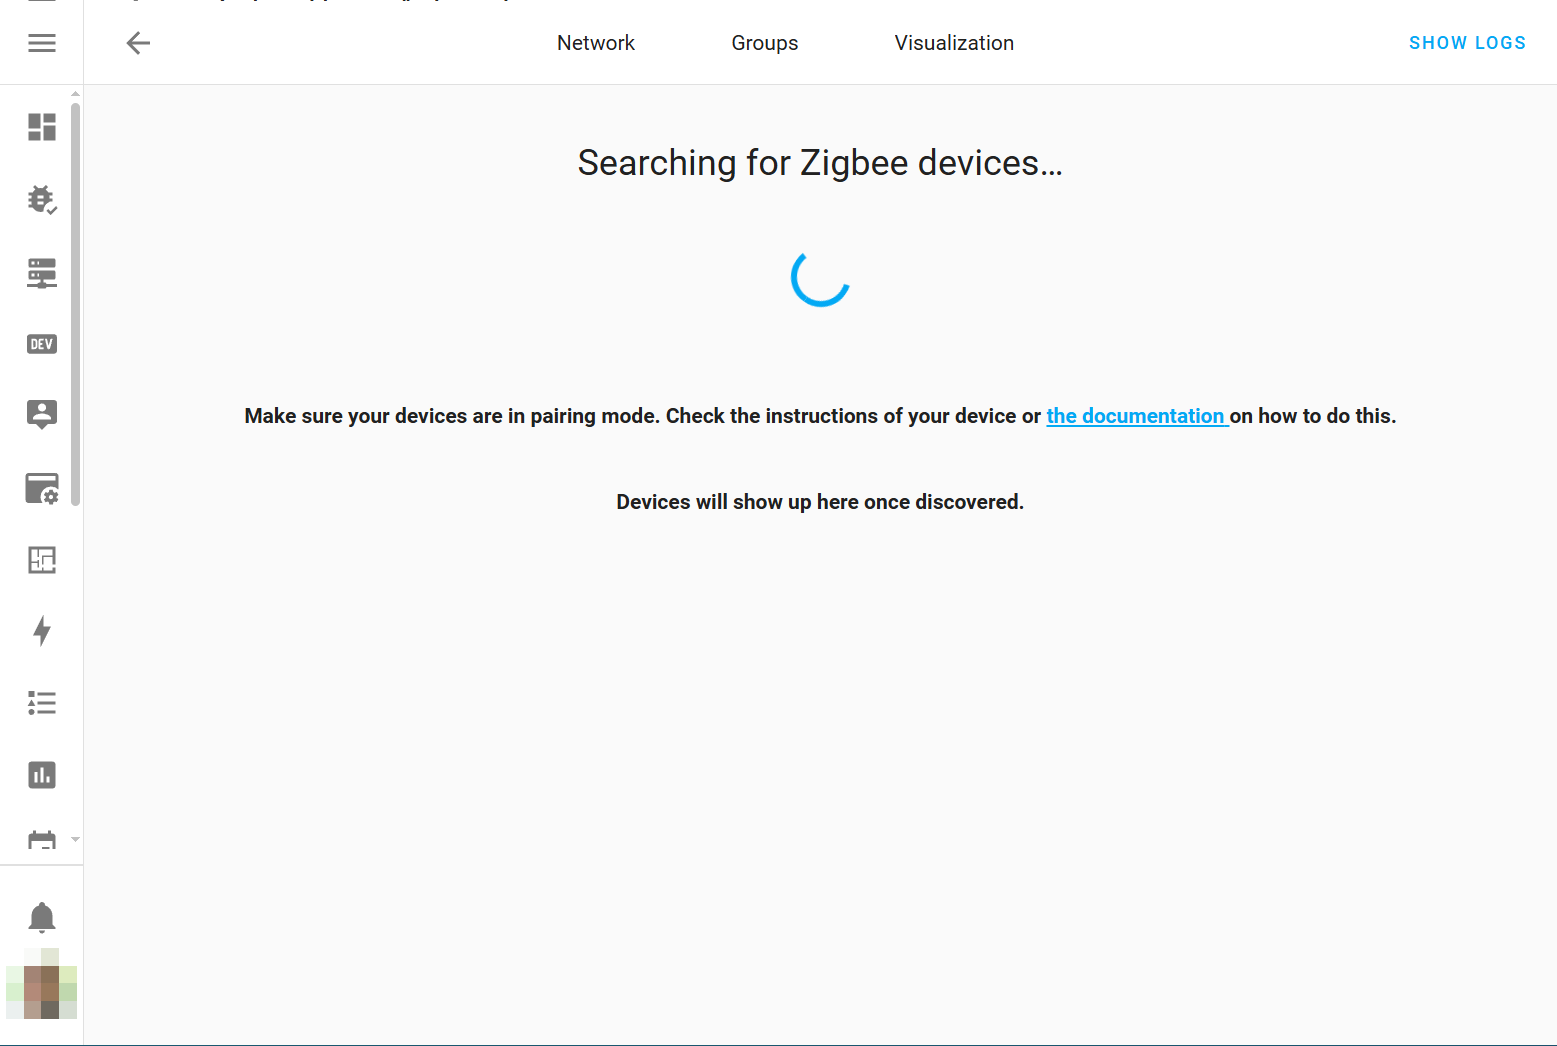The image size is (1557, 1046).
Task: Switch to the Network tab
Action: click(596, 43)
